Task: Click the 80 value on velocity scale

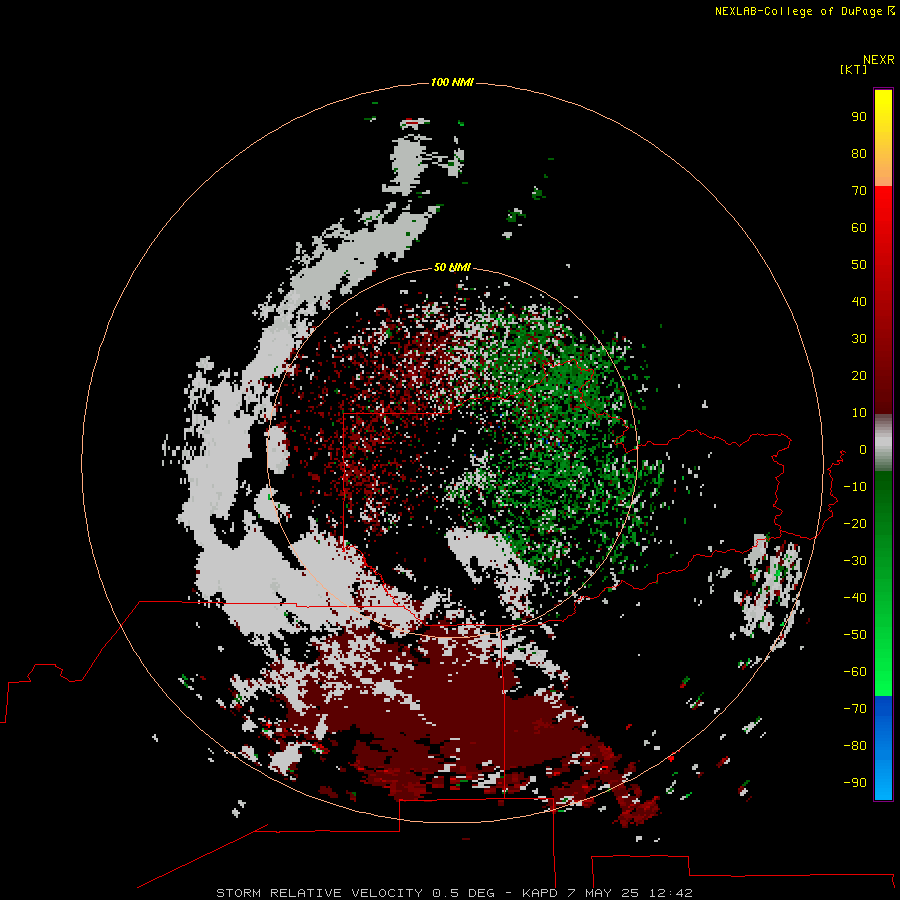Action: pyautogui.click(x=859, y=153)
